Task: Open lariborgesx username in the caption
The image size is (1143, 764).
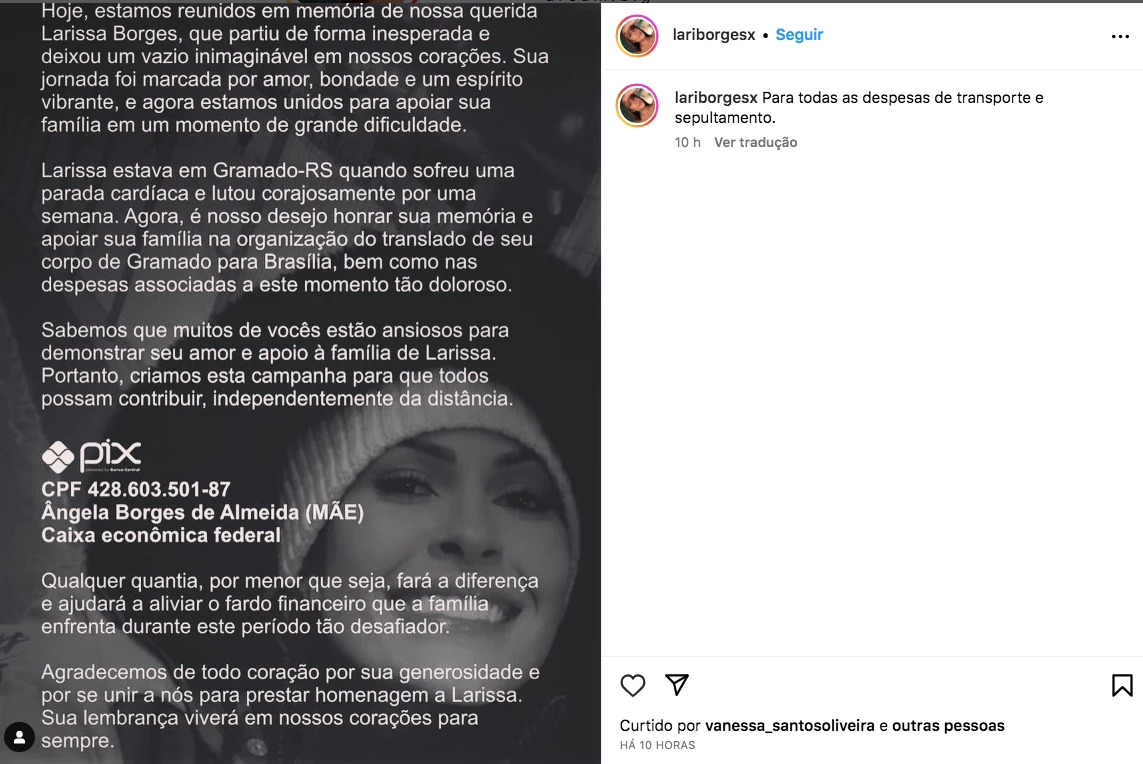Action: pos(716,98)
